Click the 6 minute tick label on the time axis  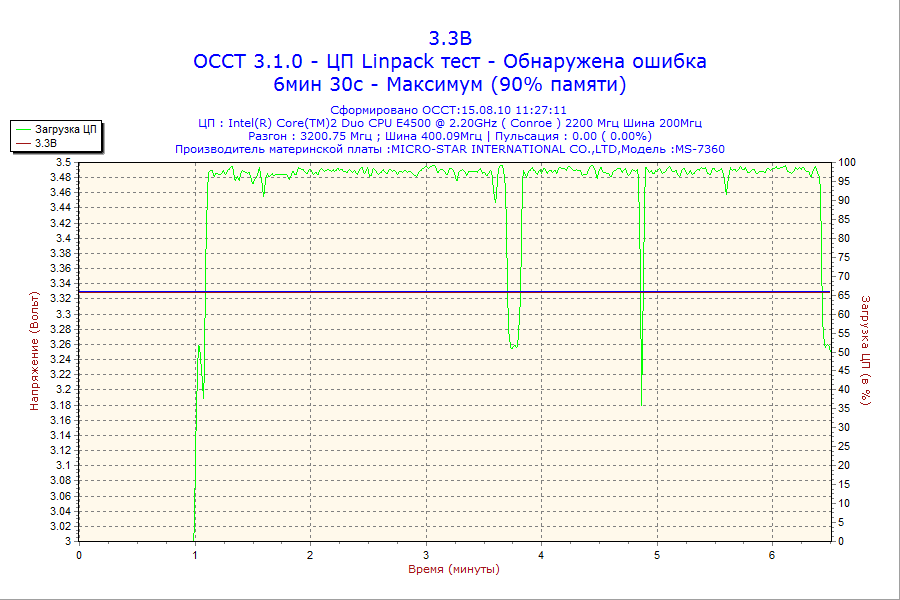772,555
